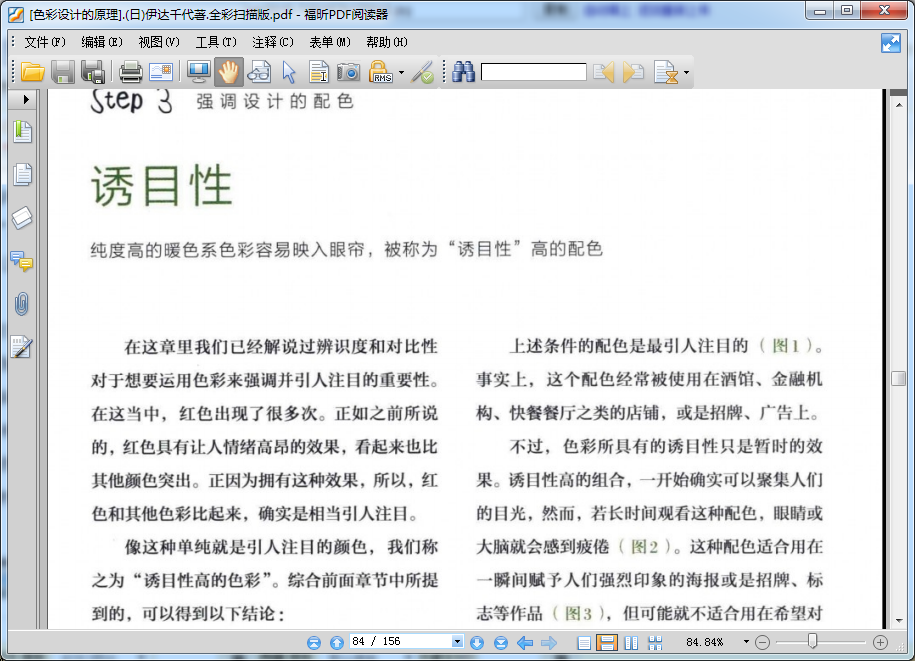The width and height of the screenshot is (915, 661).
Task: Open the 文件(F) menu
Action: pos(45,42)
